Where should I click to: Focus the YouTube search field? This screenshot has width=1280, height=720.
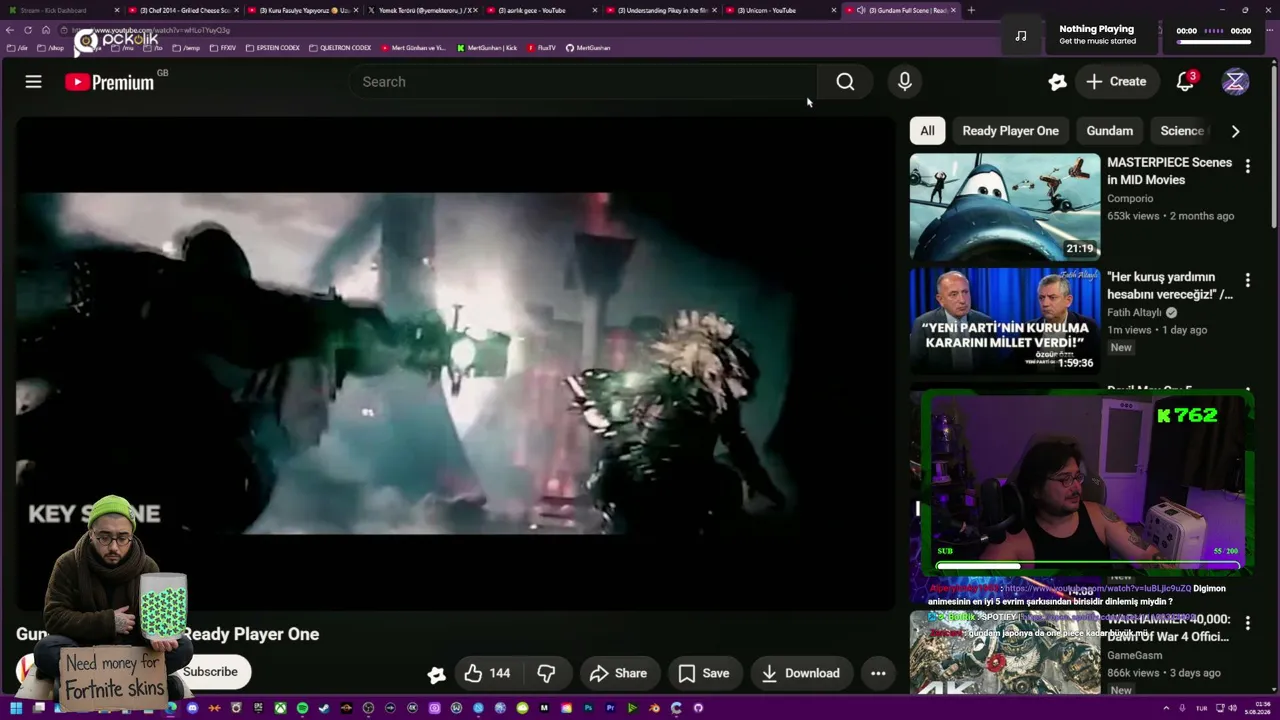(584, 82)
